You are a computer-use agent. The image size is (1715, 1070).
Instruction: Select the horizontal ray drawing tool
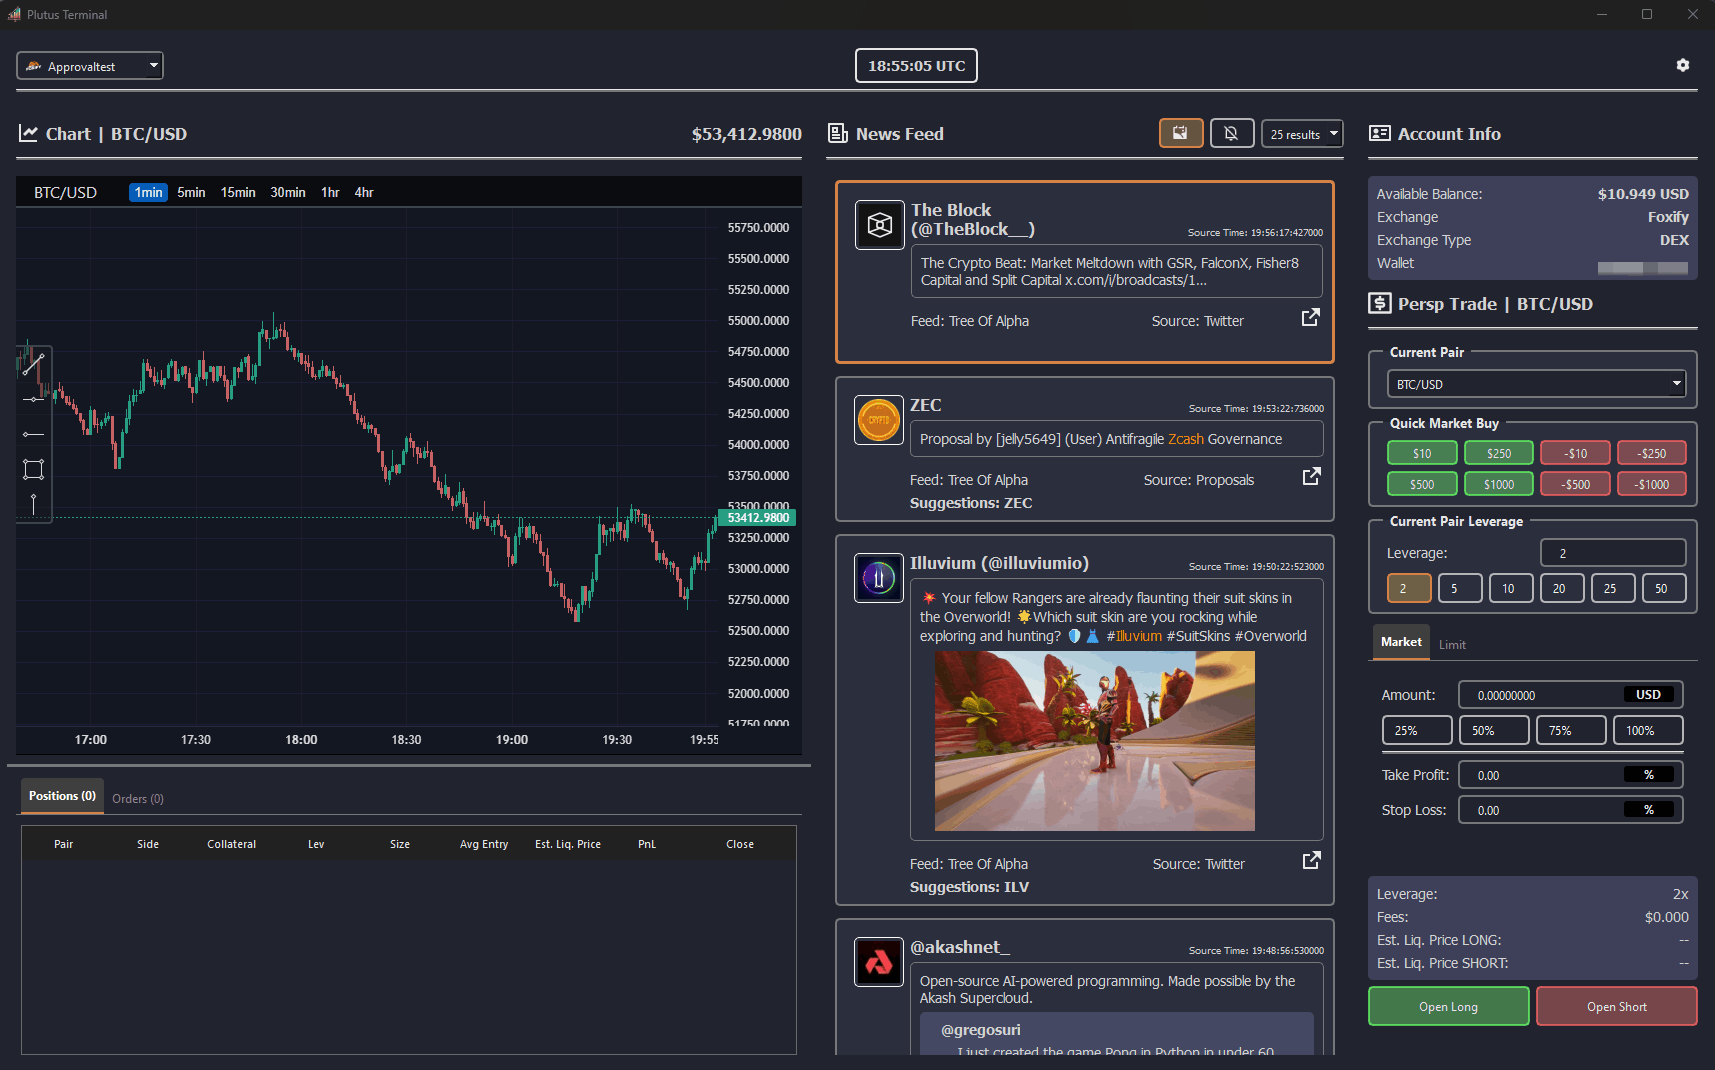pyautogui.click(x=33, y=434)
